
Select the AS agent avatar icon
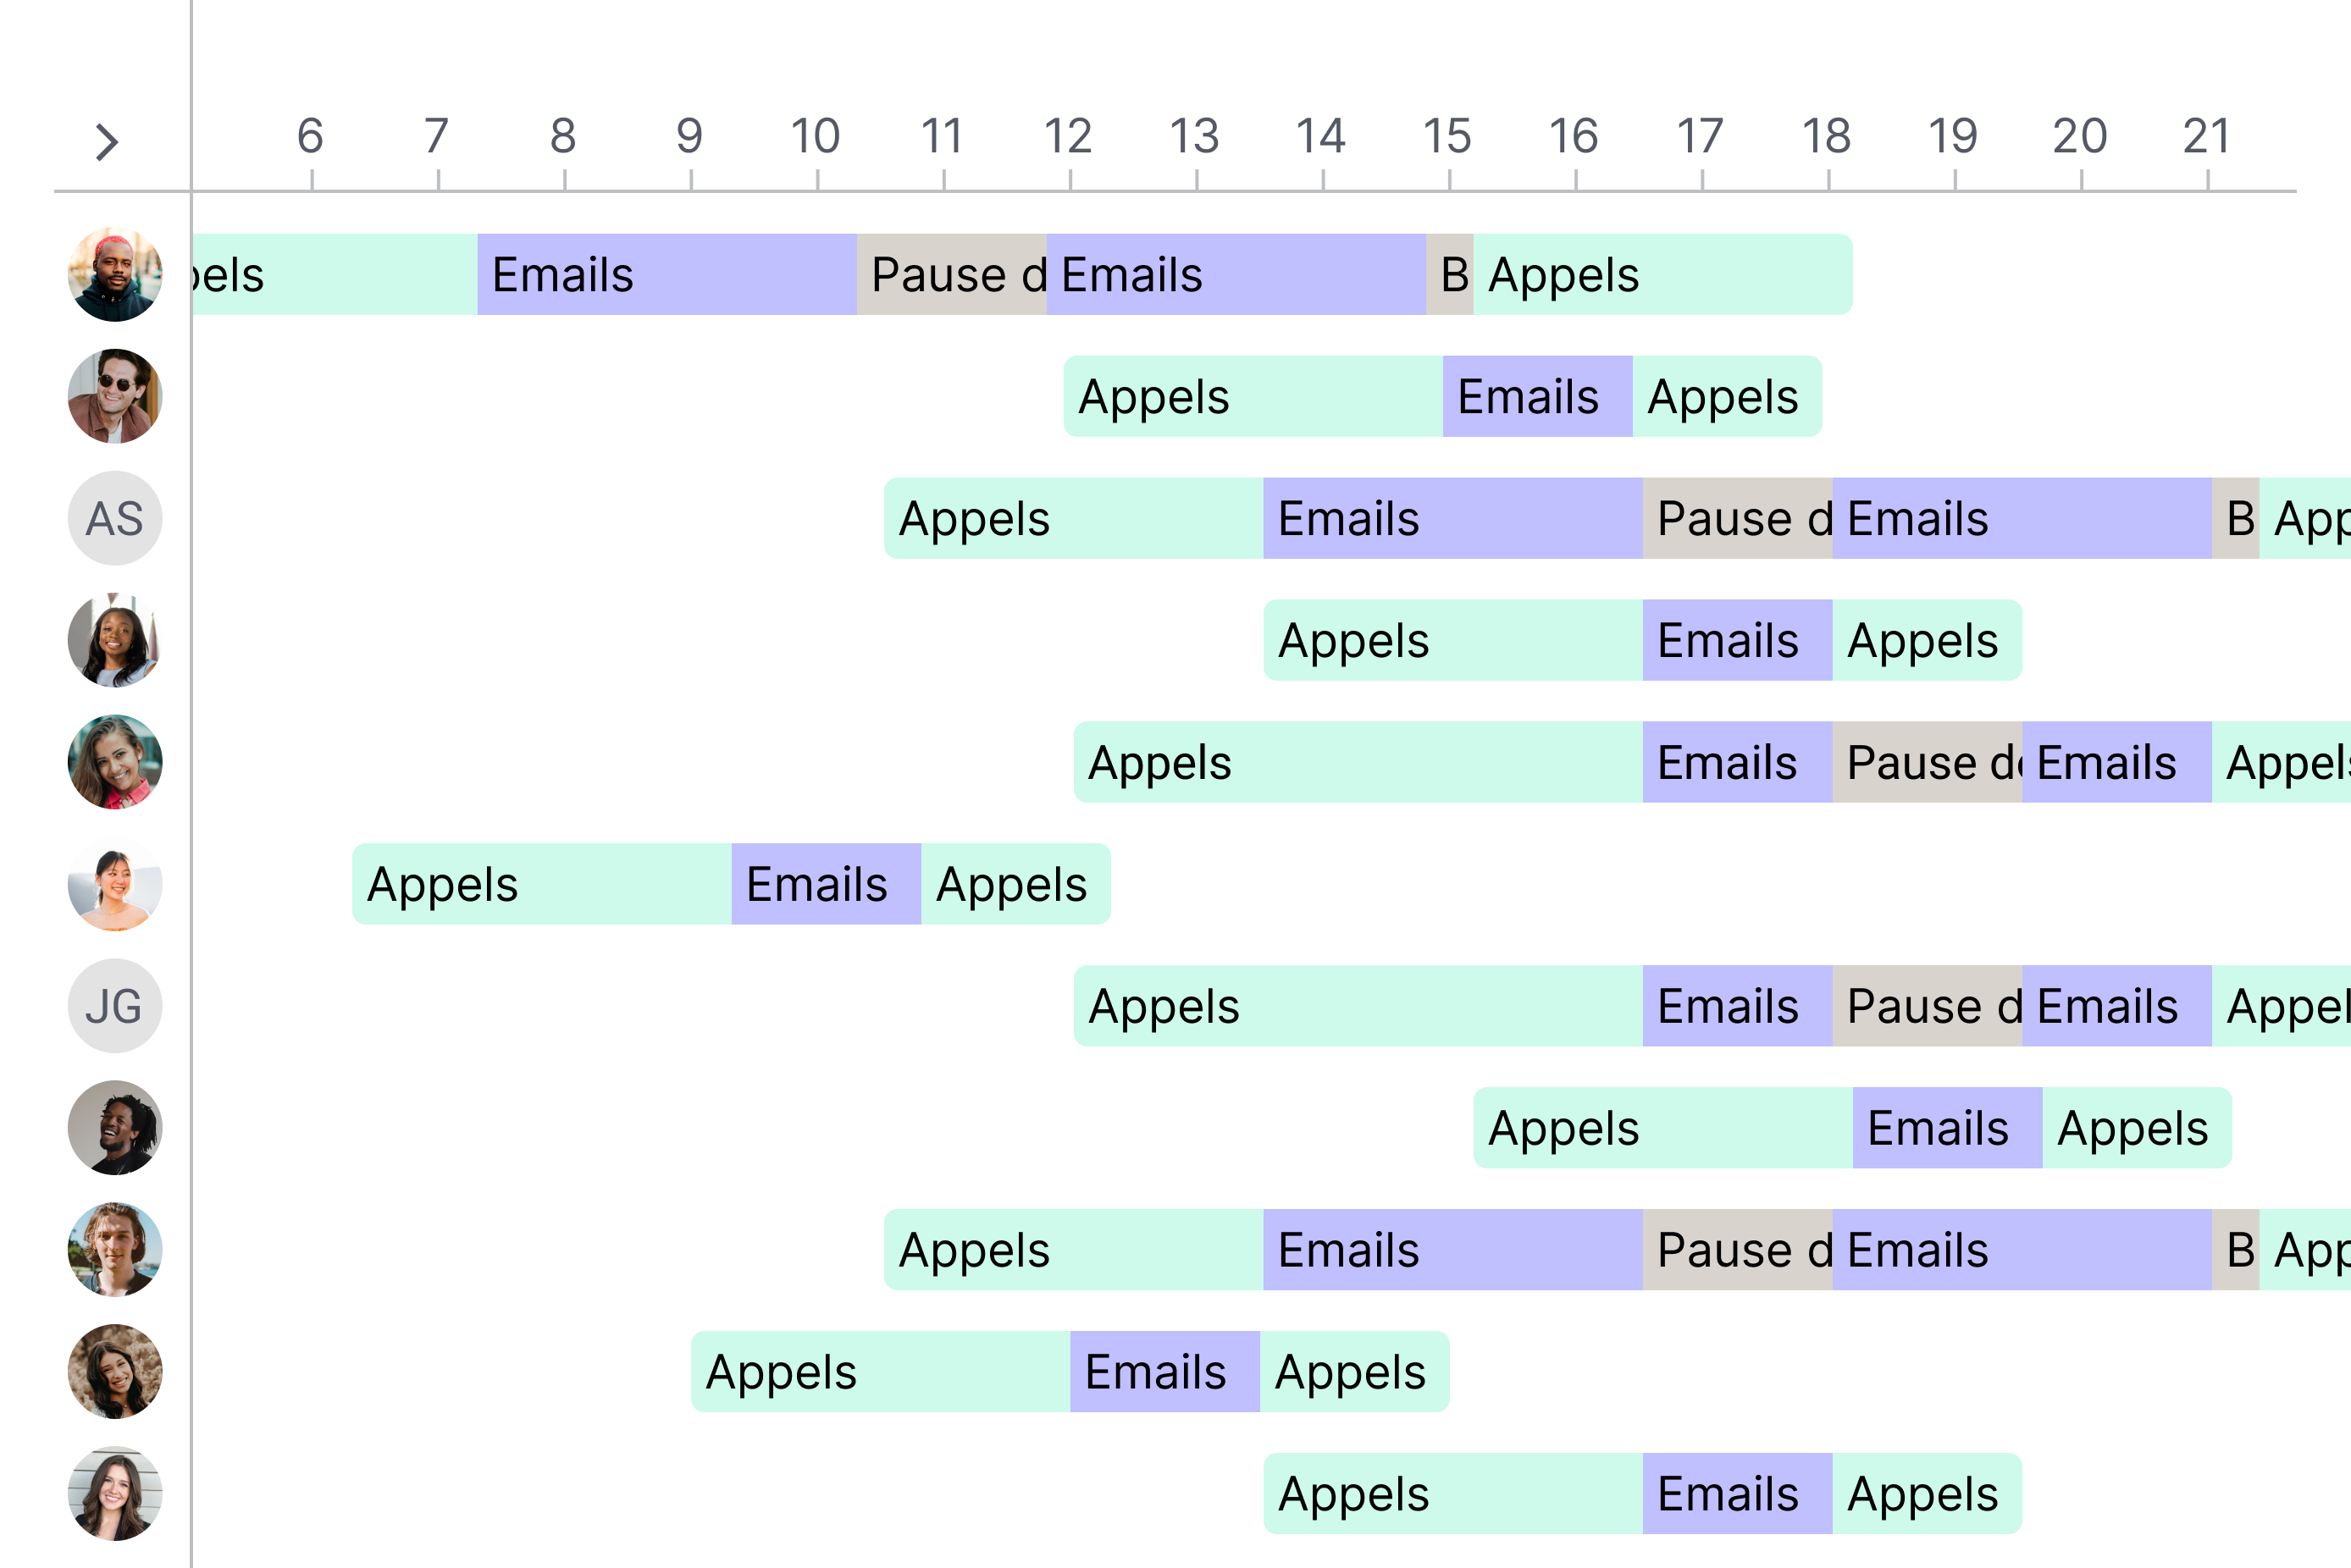110,516
